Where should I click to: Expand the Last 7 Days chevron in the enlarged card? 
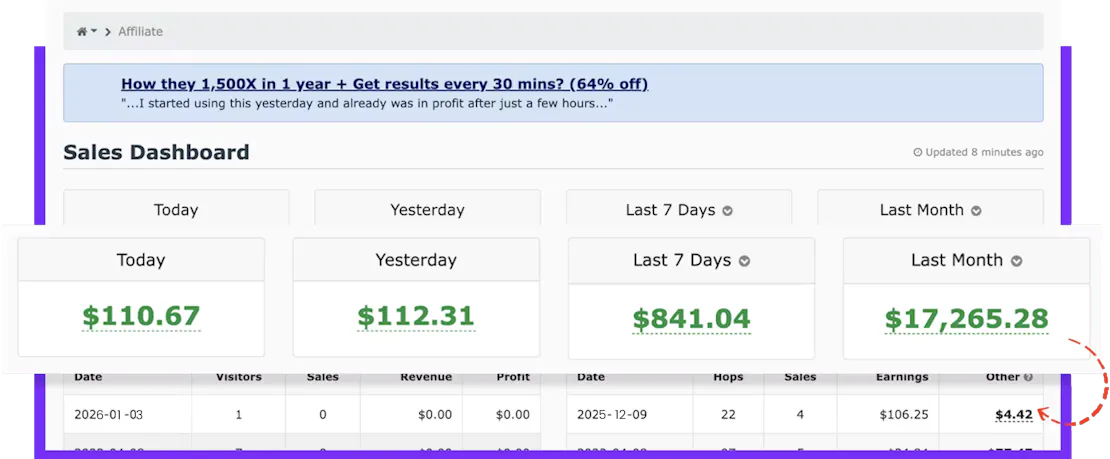(x=744, y=261)
